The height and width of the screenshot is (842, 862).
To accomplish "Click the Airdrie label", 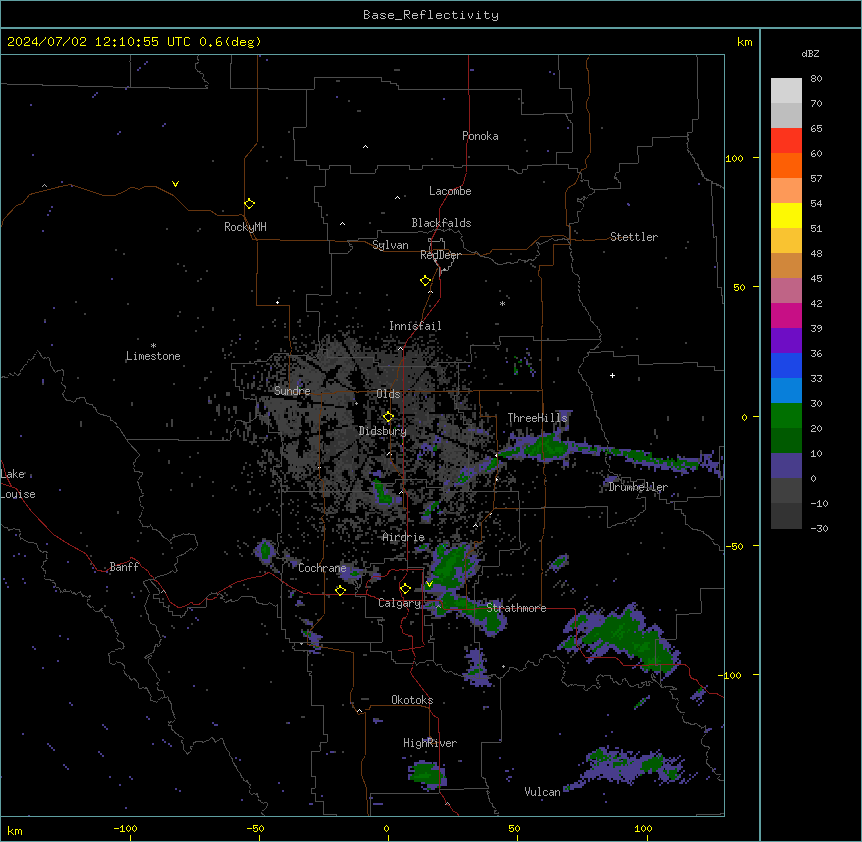I will (404, 537).
